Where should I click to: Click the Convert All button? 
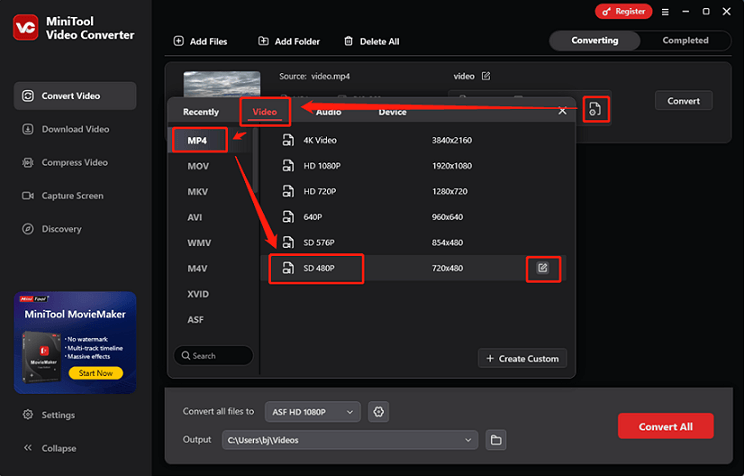pos(665,426)
